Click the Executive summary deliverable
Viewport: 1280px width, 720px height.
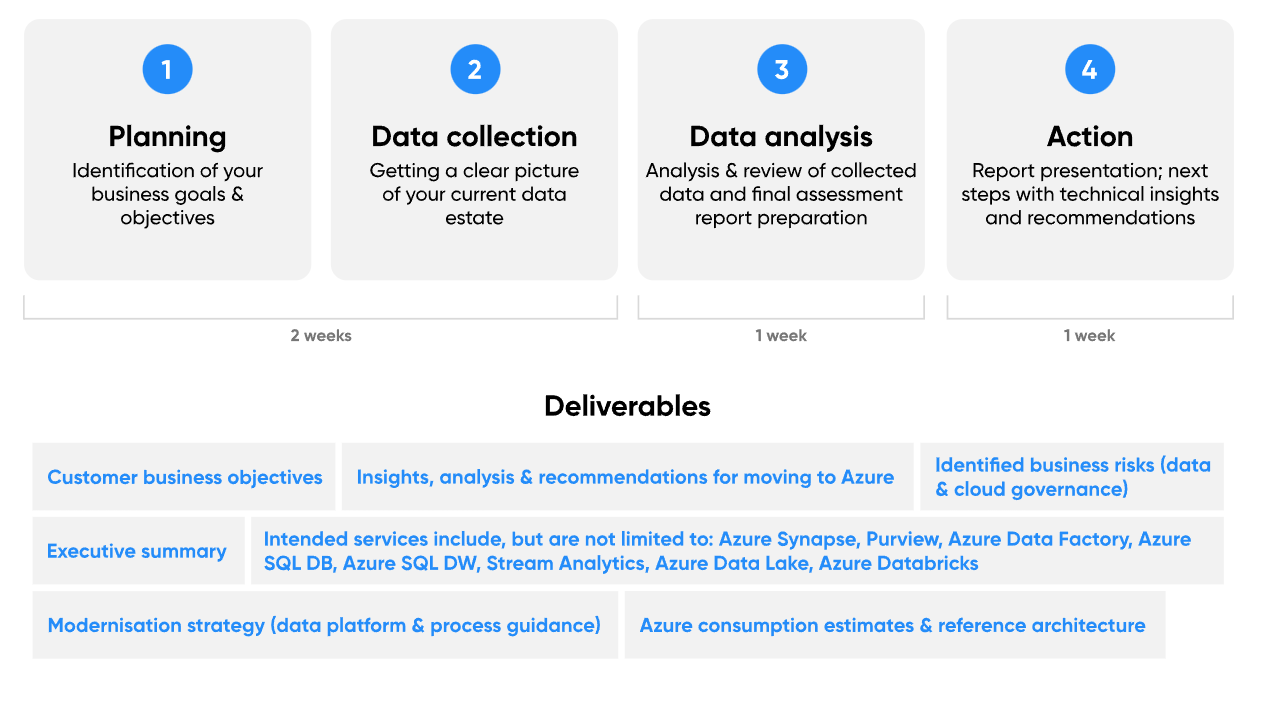click(x=137, y=551)
